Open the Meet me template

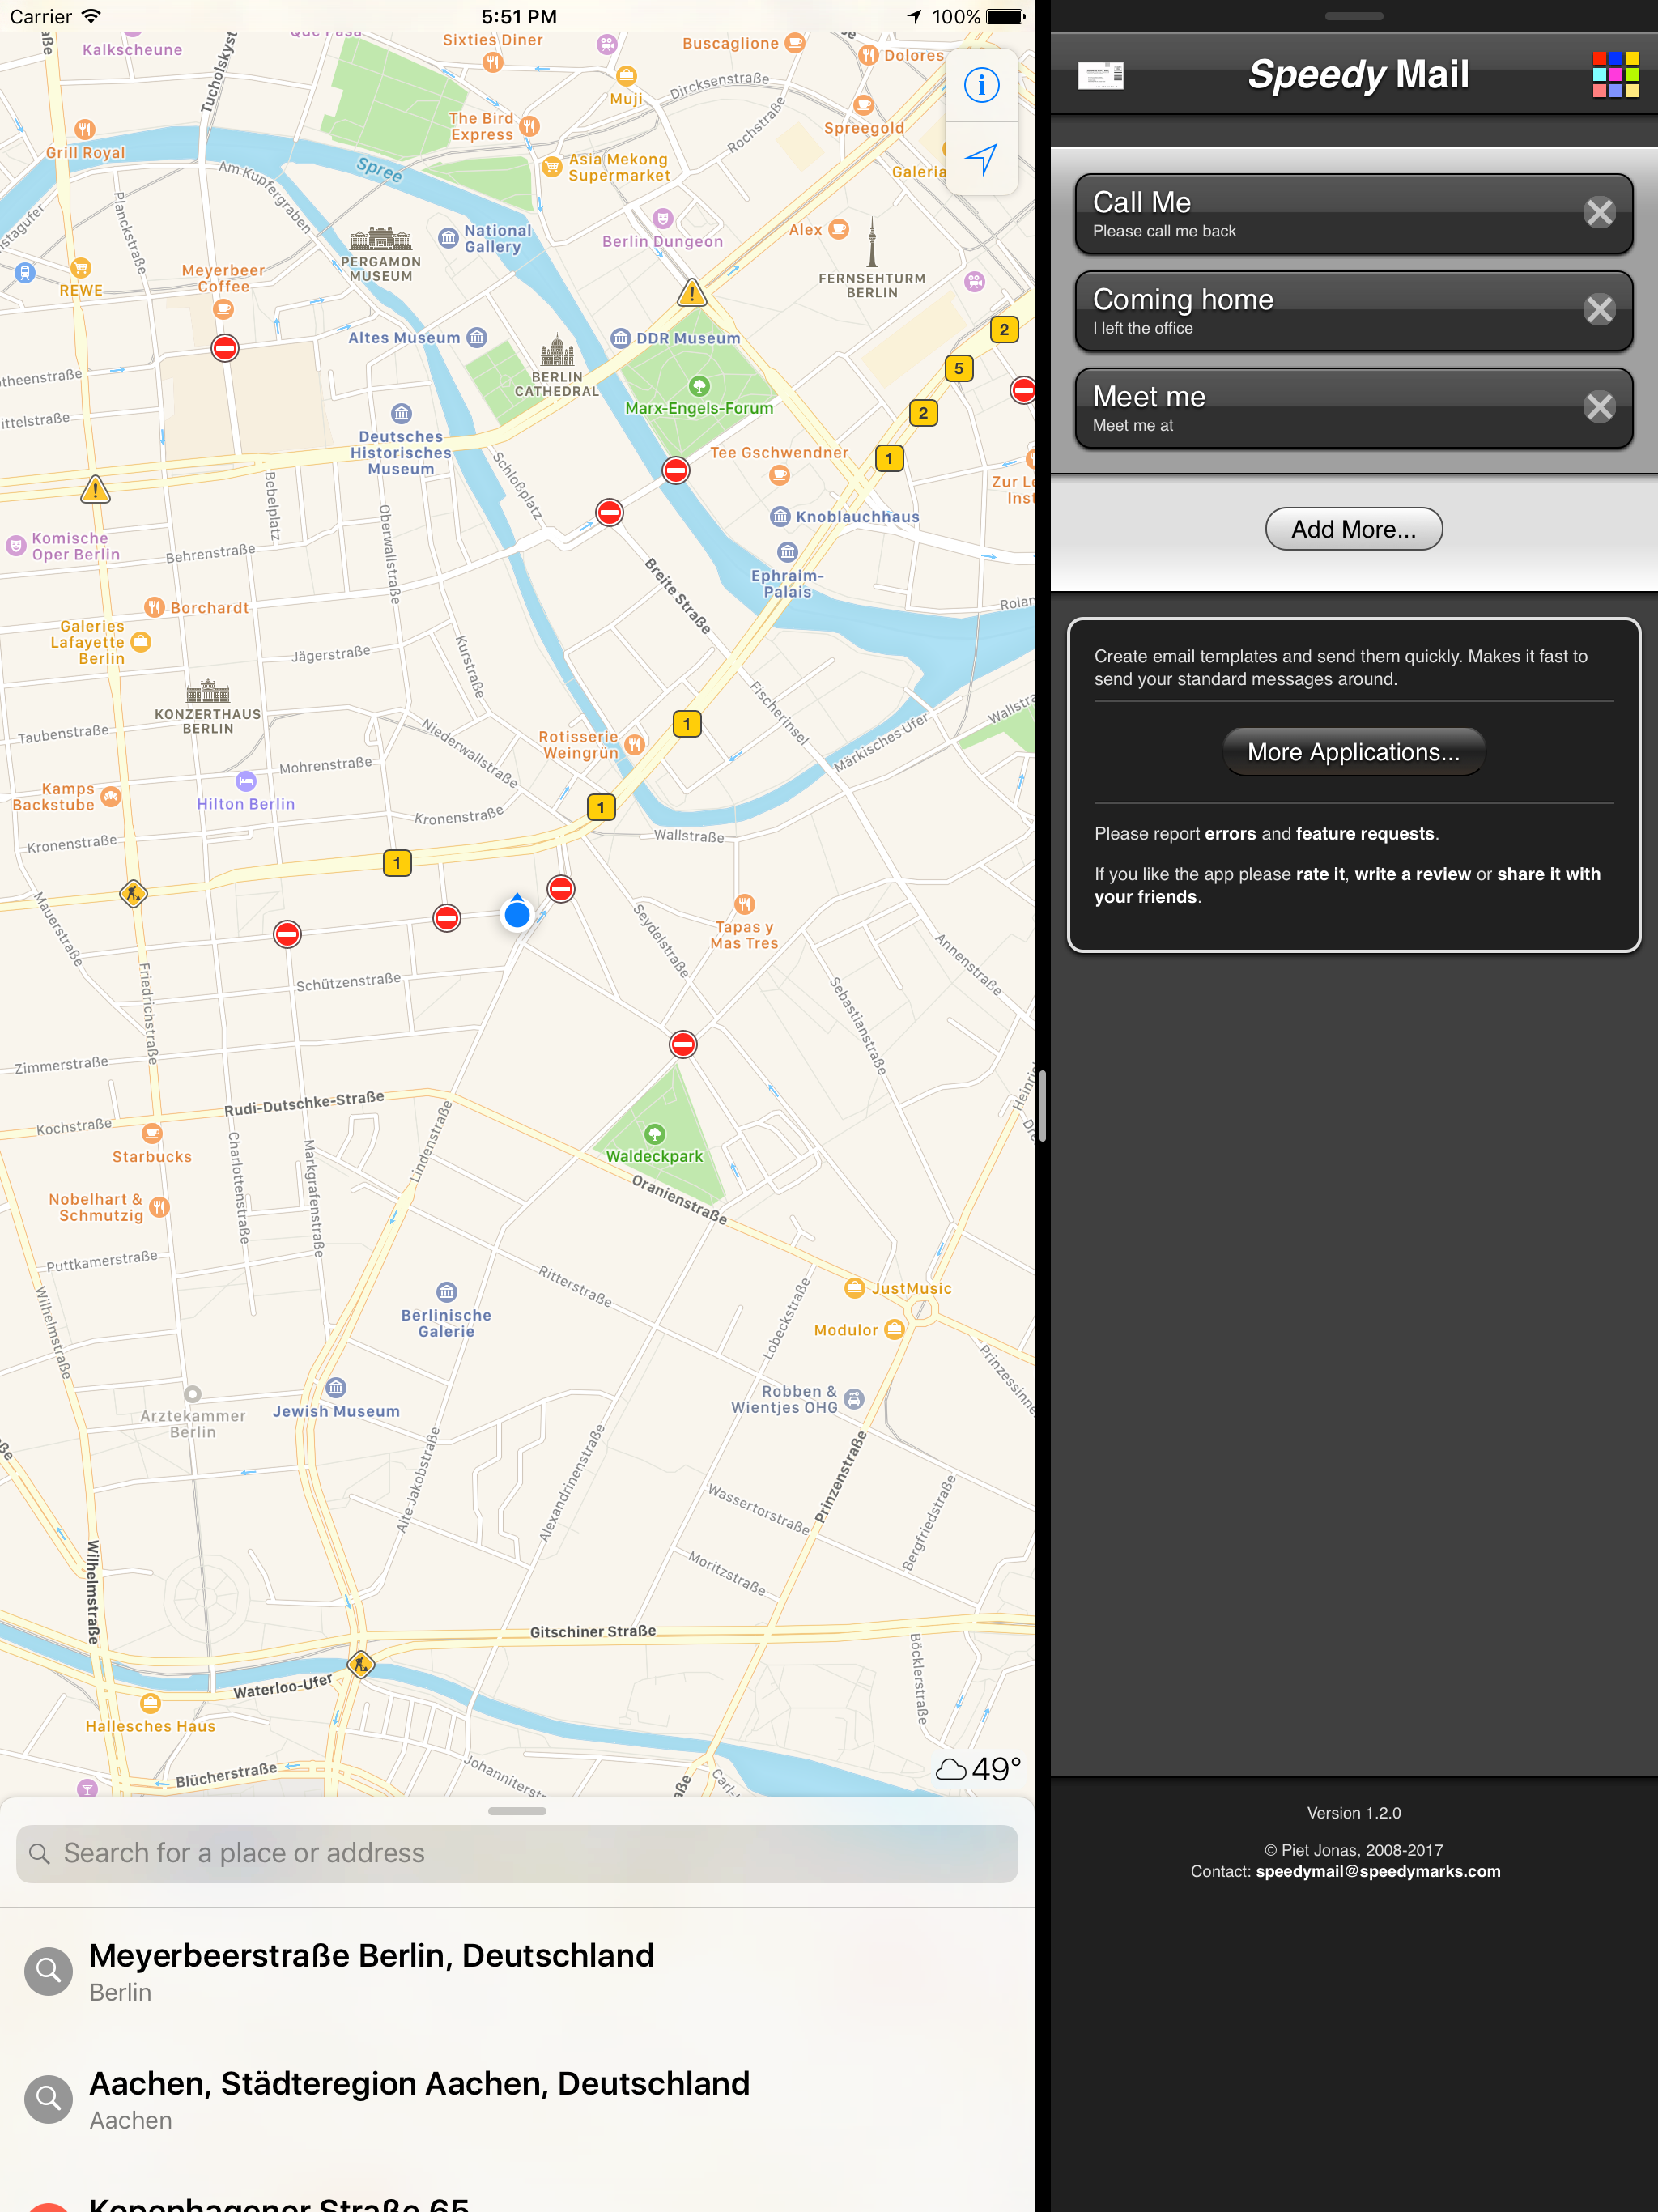pyautogui.click(x=1353, y=408)
